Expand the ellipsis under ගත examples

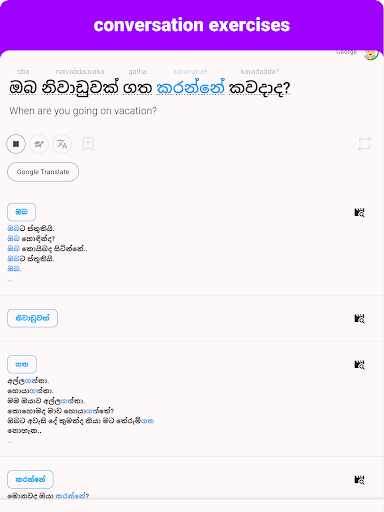(x=10, y=442)
